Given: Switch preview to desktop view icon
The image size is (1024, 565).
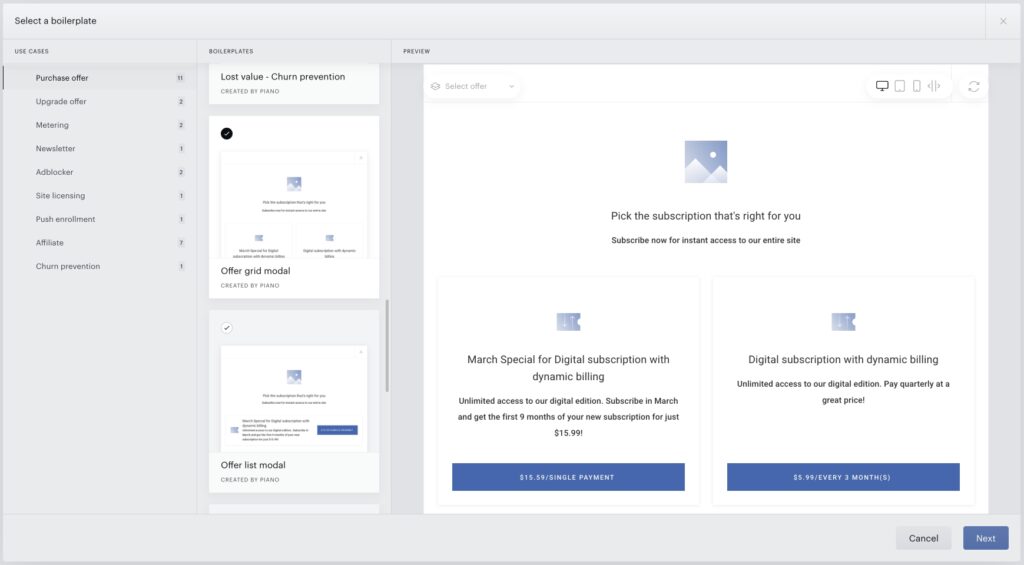Looking at the screenshot, I should click(x=882, y=86).
